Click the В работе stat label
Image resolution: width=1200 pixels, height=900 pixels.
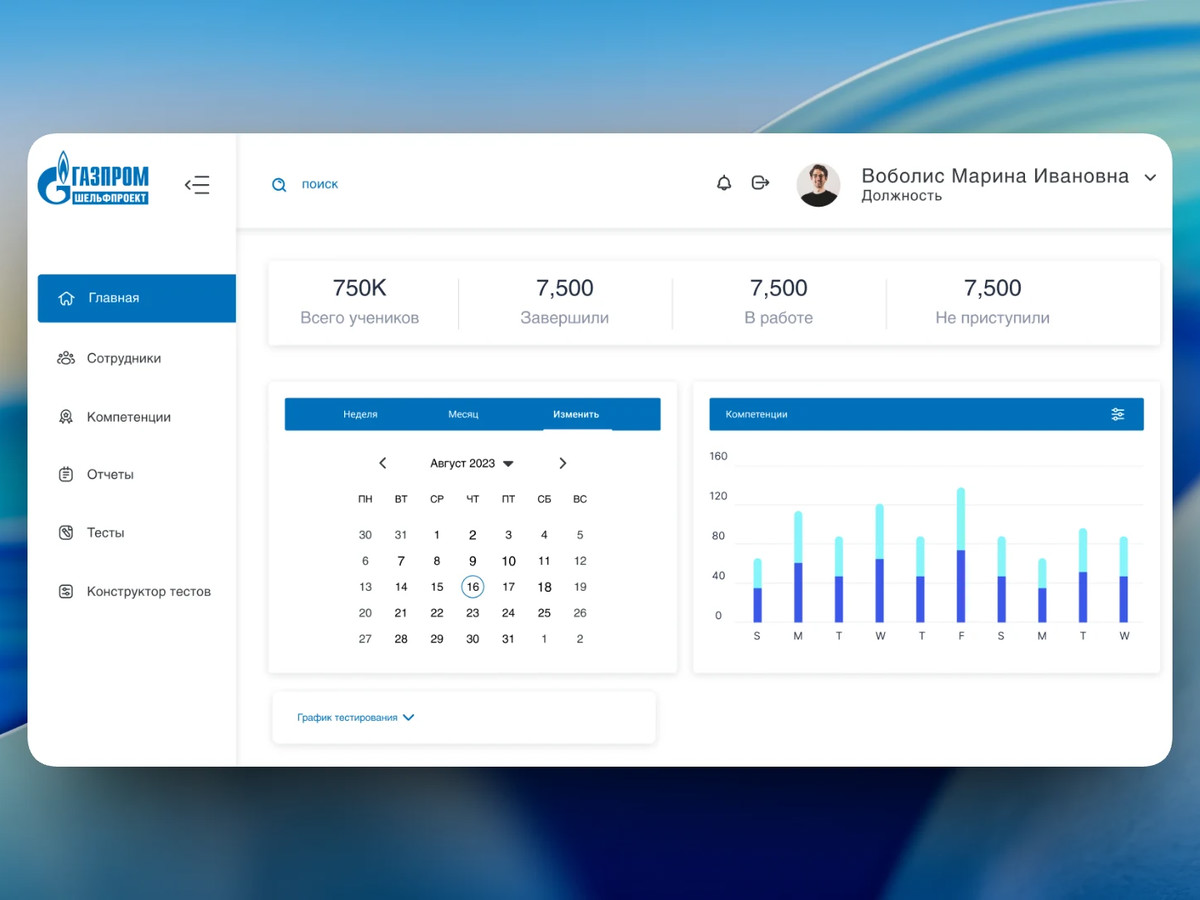coord(779,318)
